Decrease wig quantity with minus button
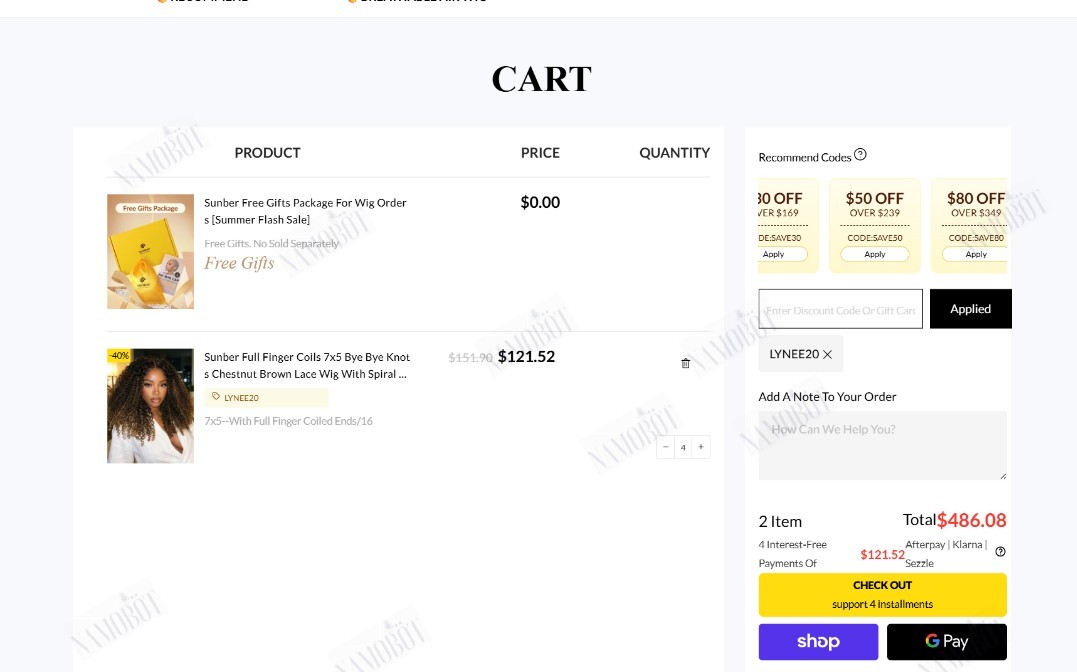Image resolution: width=1077 pixels, height=672 pixels. pyautogui.click(x=666, y=447)
